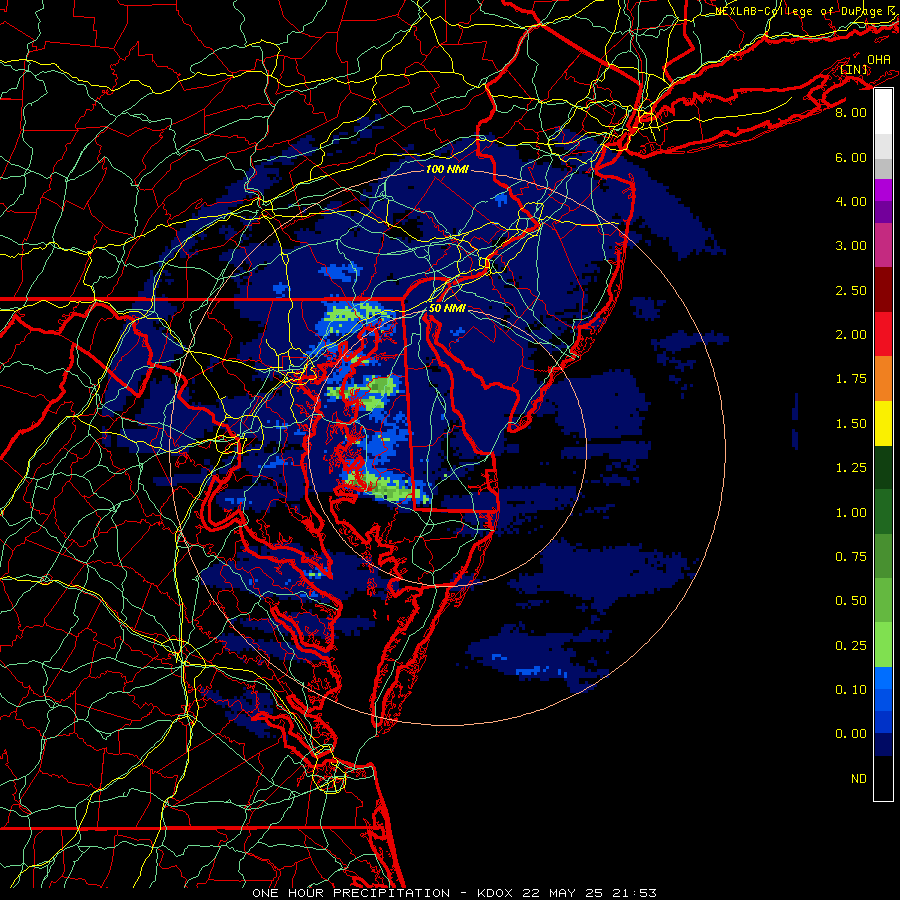Click the 50 NMI range ring label
The height and width of the screenshot is (900, 900).
click(x=447, y=308)
